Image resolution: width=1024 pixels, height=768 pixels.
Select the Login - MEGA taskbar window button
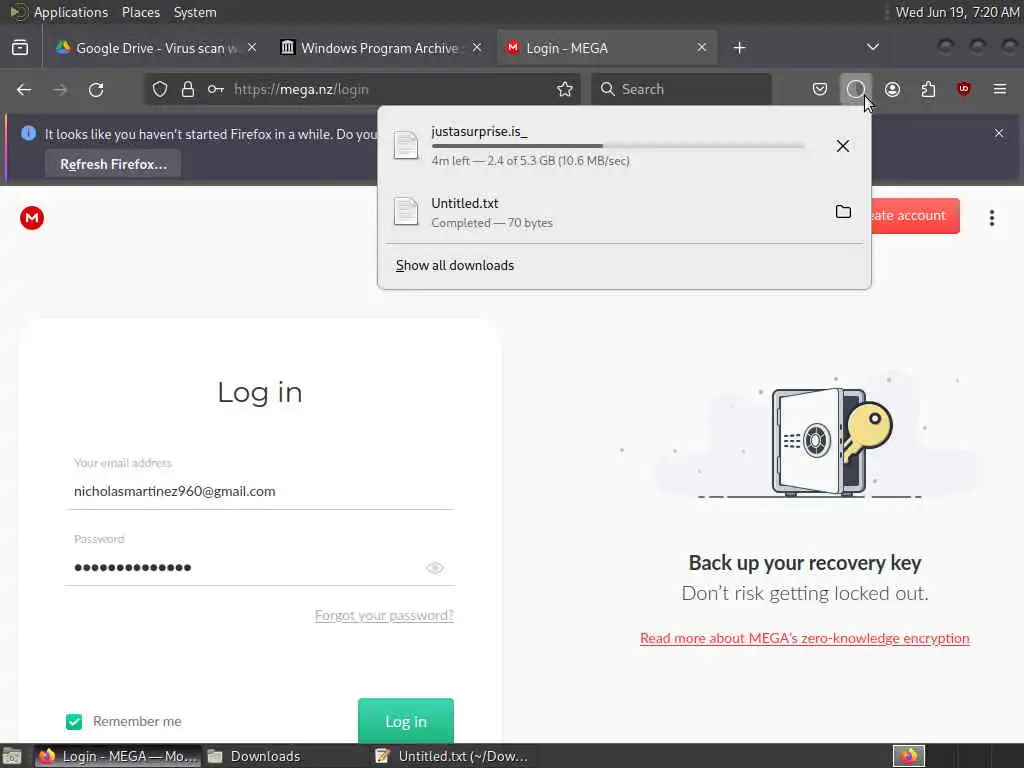[118, 756]
